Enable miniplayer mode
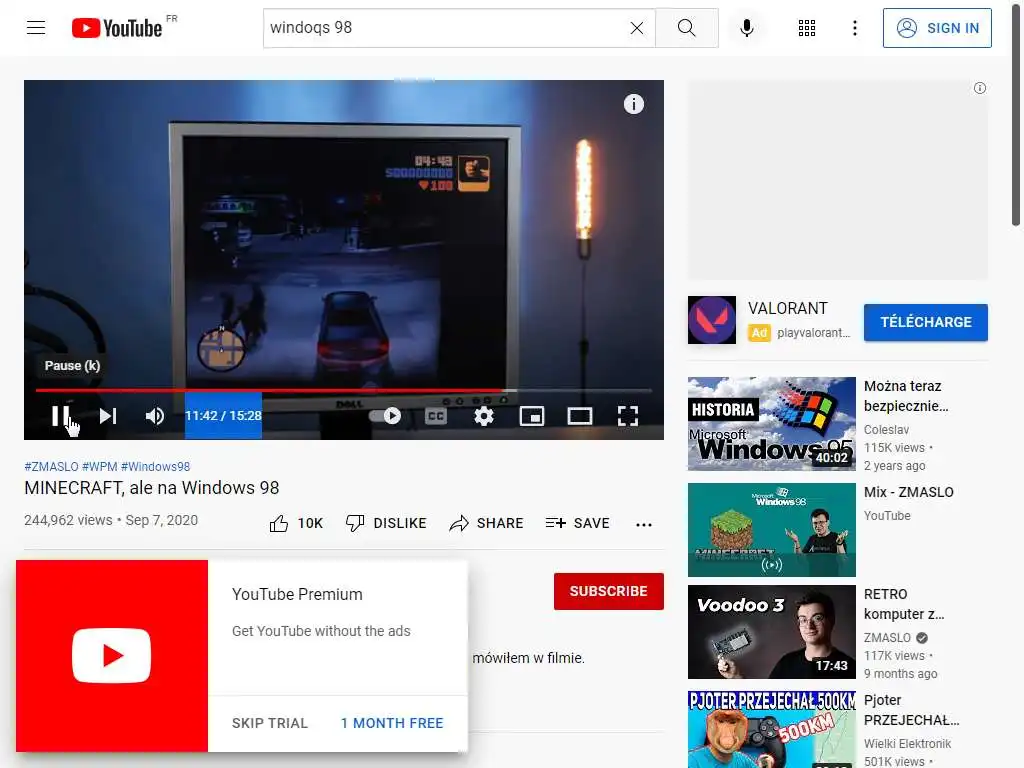Image resolution: width=1024 pixels, height=768 pixels. 532,416
